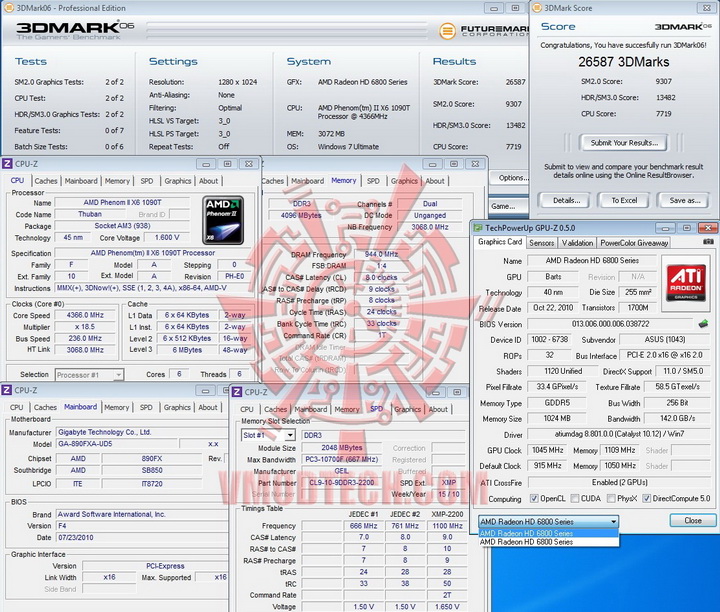The image size is (720, 612).
Task: Click the CPU-Z icon in the top CPU window title
Action: point(7,164)
